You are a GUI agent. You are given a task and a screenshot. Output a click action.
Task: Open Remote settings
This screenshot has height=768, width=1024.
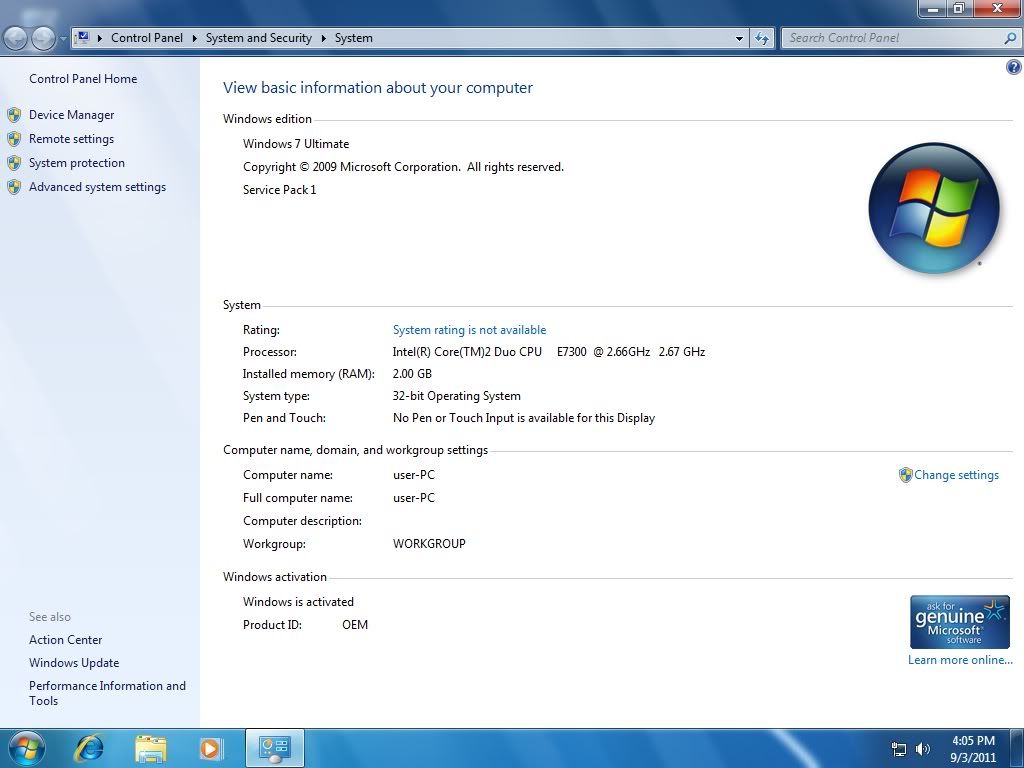coord(71,139)
